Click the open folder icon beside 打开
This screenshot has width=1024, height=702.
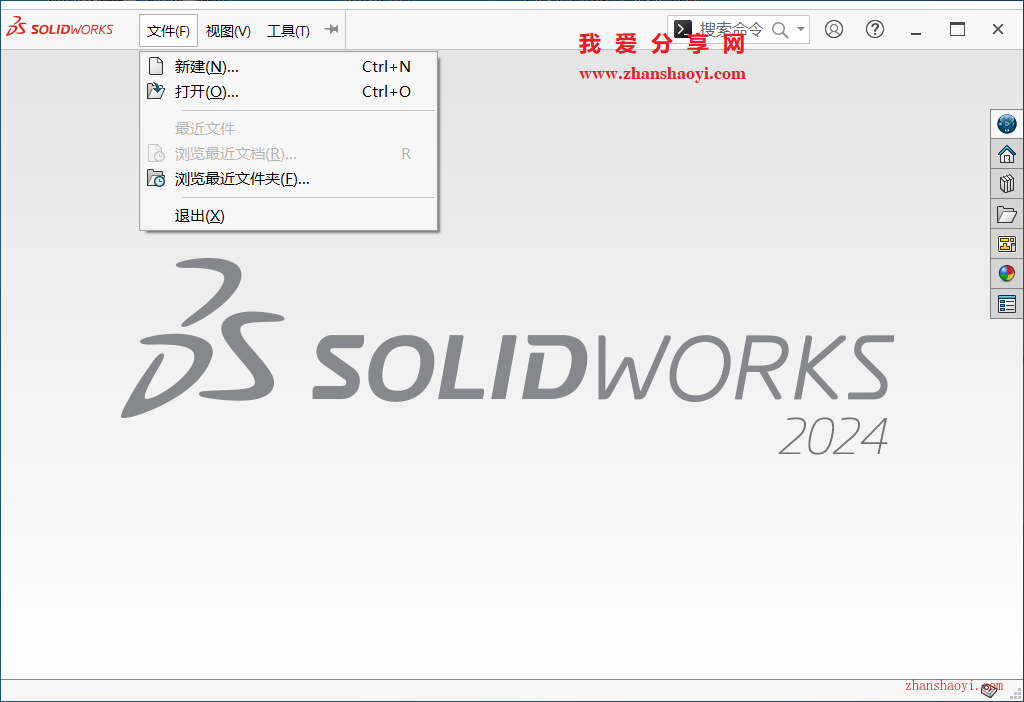(x=155, y=91)
